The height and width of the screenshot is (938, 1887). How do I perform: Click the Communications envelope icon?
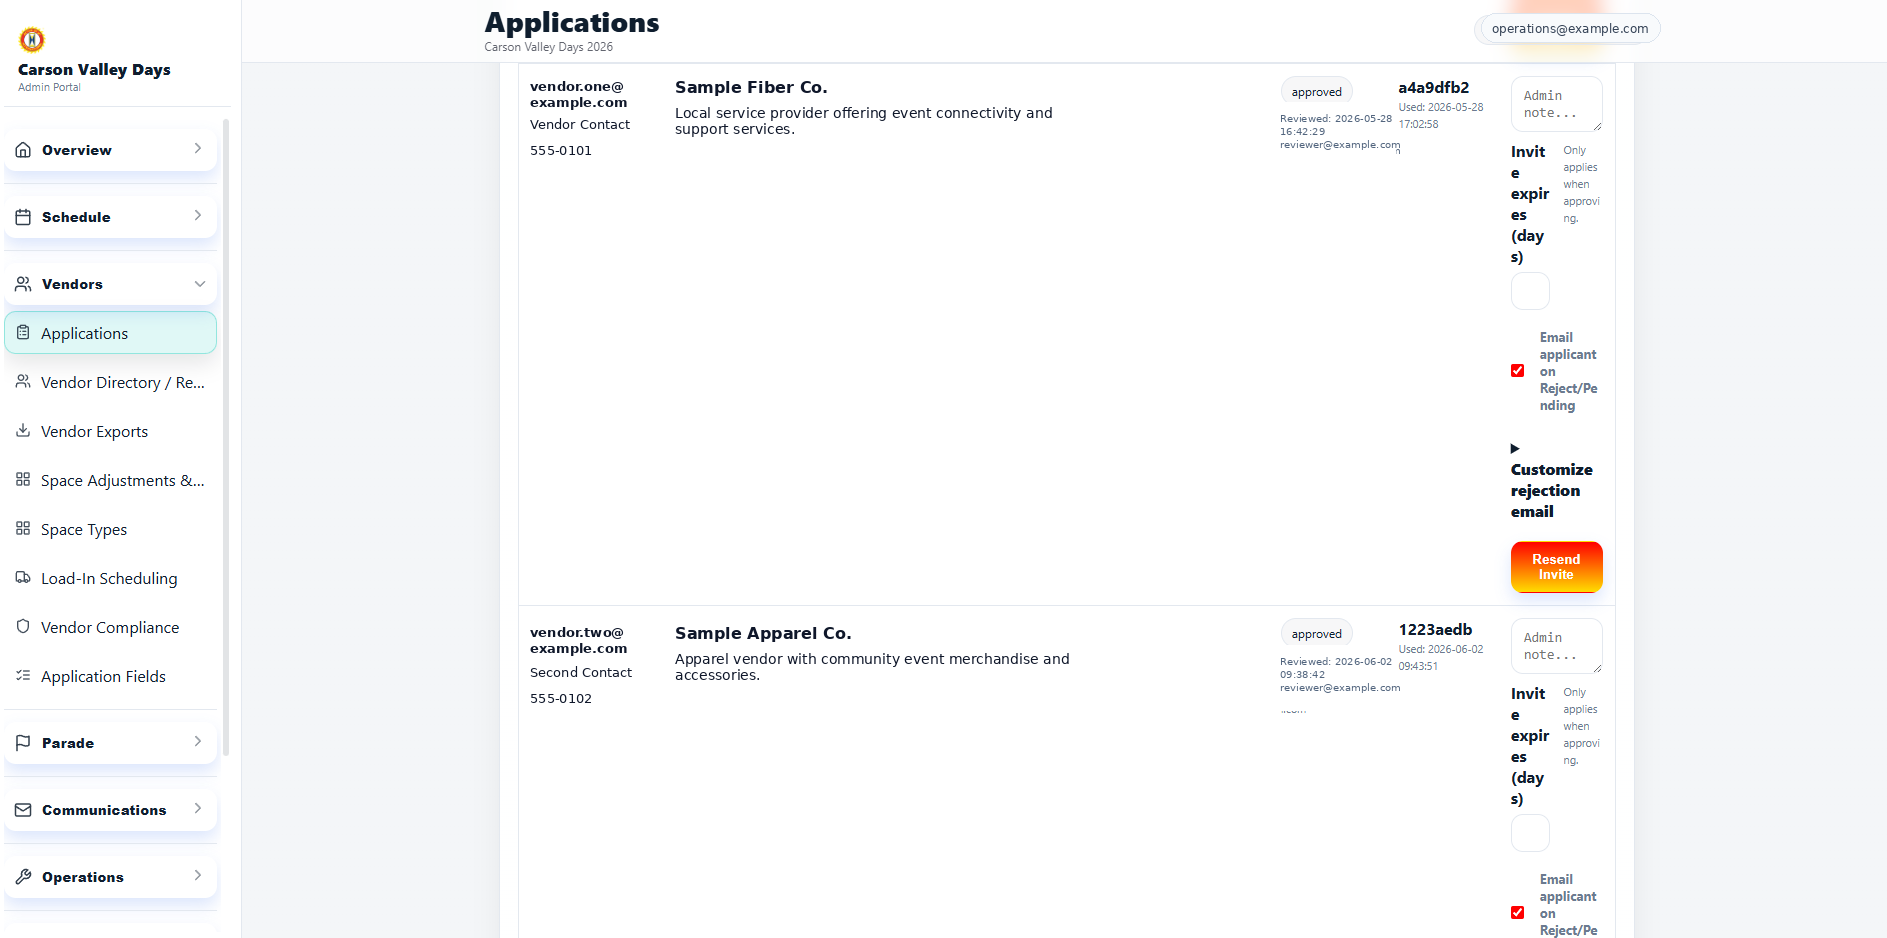coord(23,810)
